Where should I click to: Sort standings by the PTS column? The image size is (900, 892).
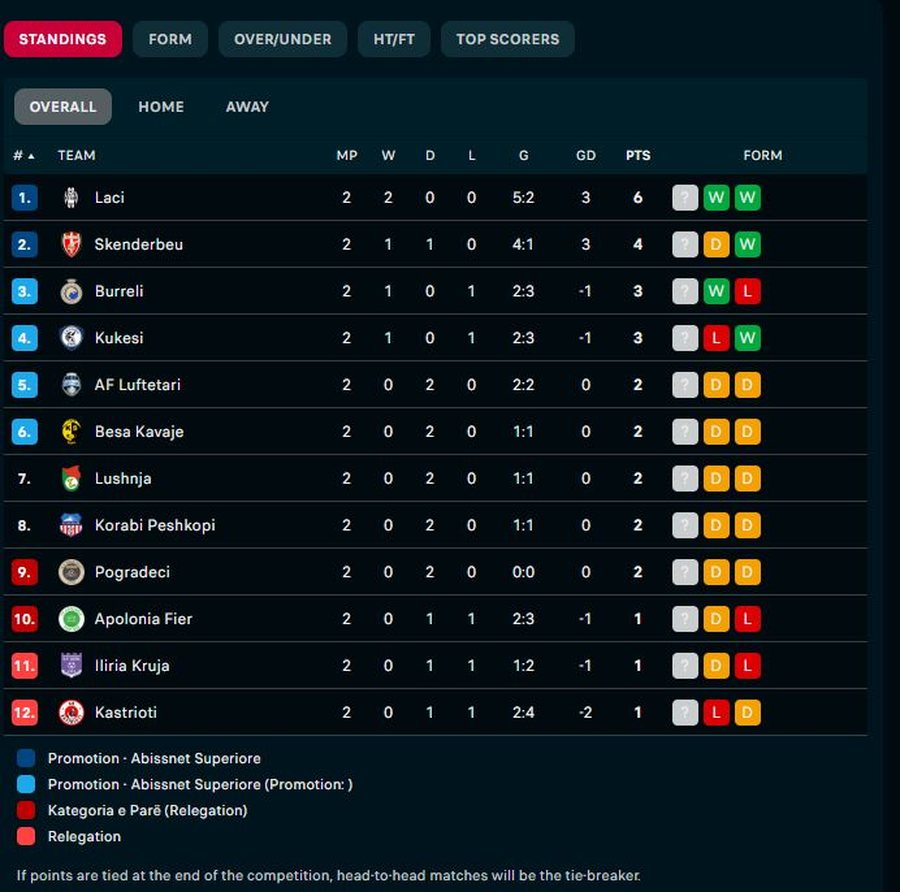(x=638, y=156)
